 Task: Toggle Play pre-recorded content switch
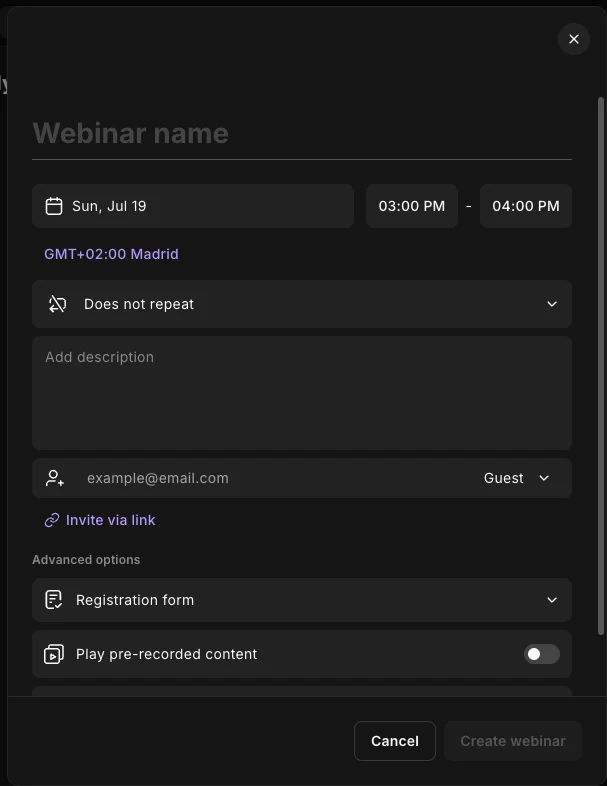pos(541,654)
